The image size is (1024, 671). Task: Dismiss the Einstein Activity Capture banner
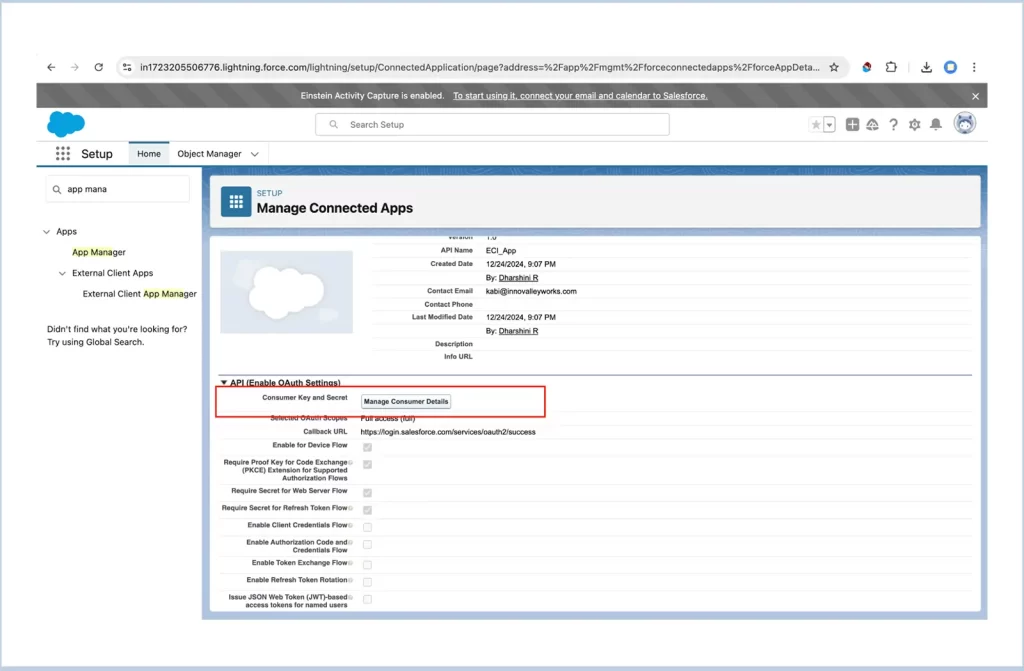click(x=975, y=96)
